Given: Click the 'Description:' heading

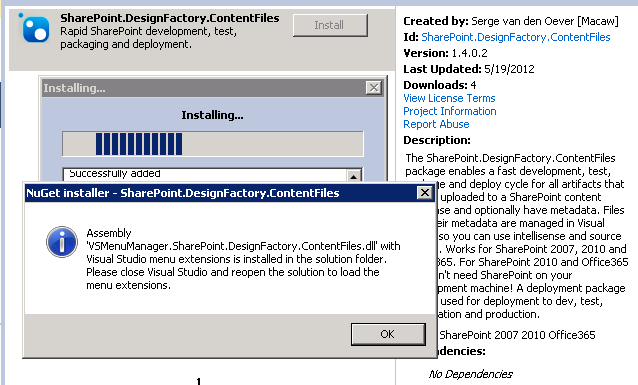Looking at the screenshot, I should pos(437,140).
